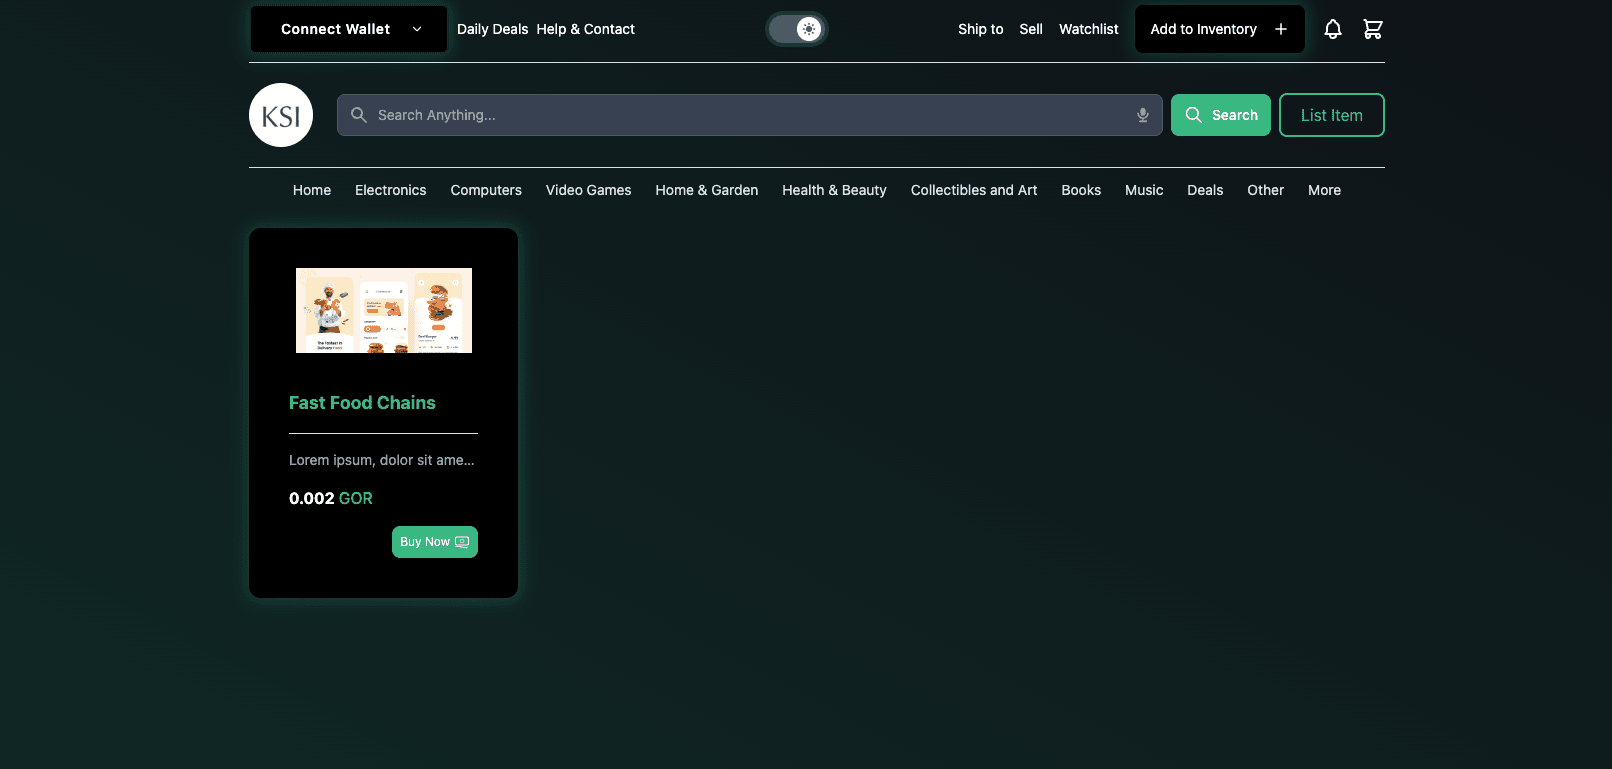This screenshot has width=1612, height=769.
Task: Open Collectibles and Art category
Action: 973,190
